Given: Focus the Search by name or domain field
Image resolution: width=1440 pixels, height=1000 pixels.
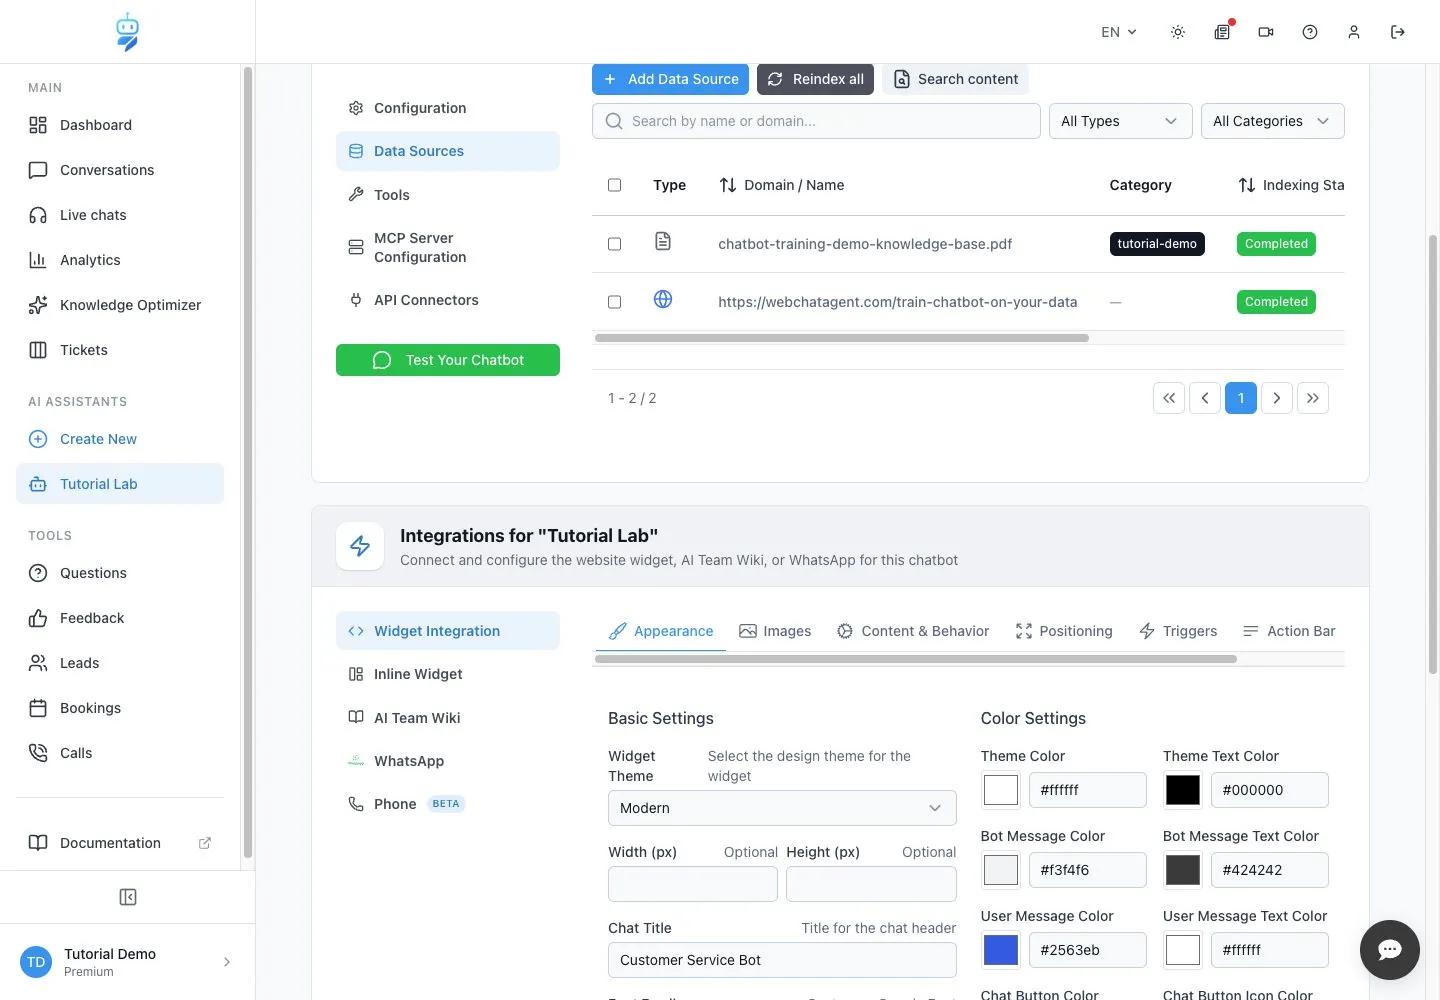Looking at the screenshot, I should coord(816,121).
